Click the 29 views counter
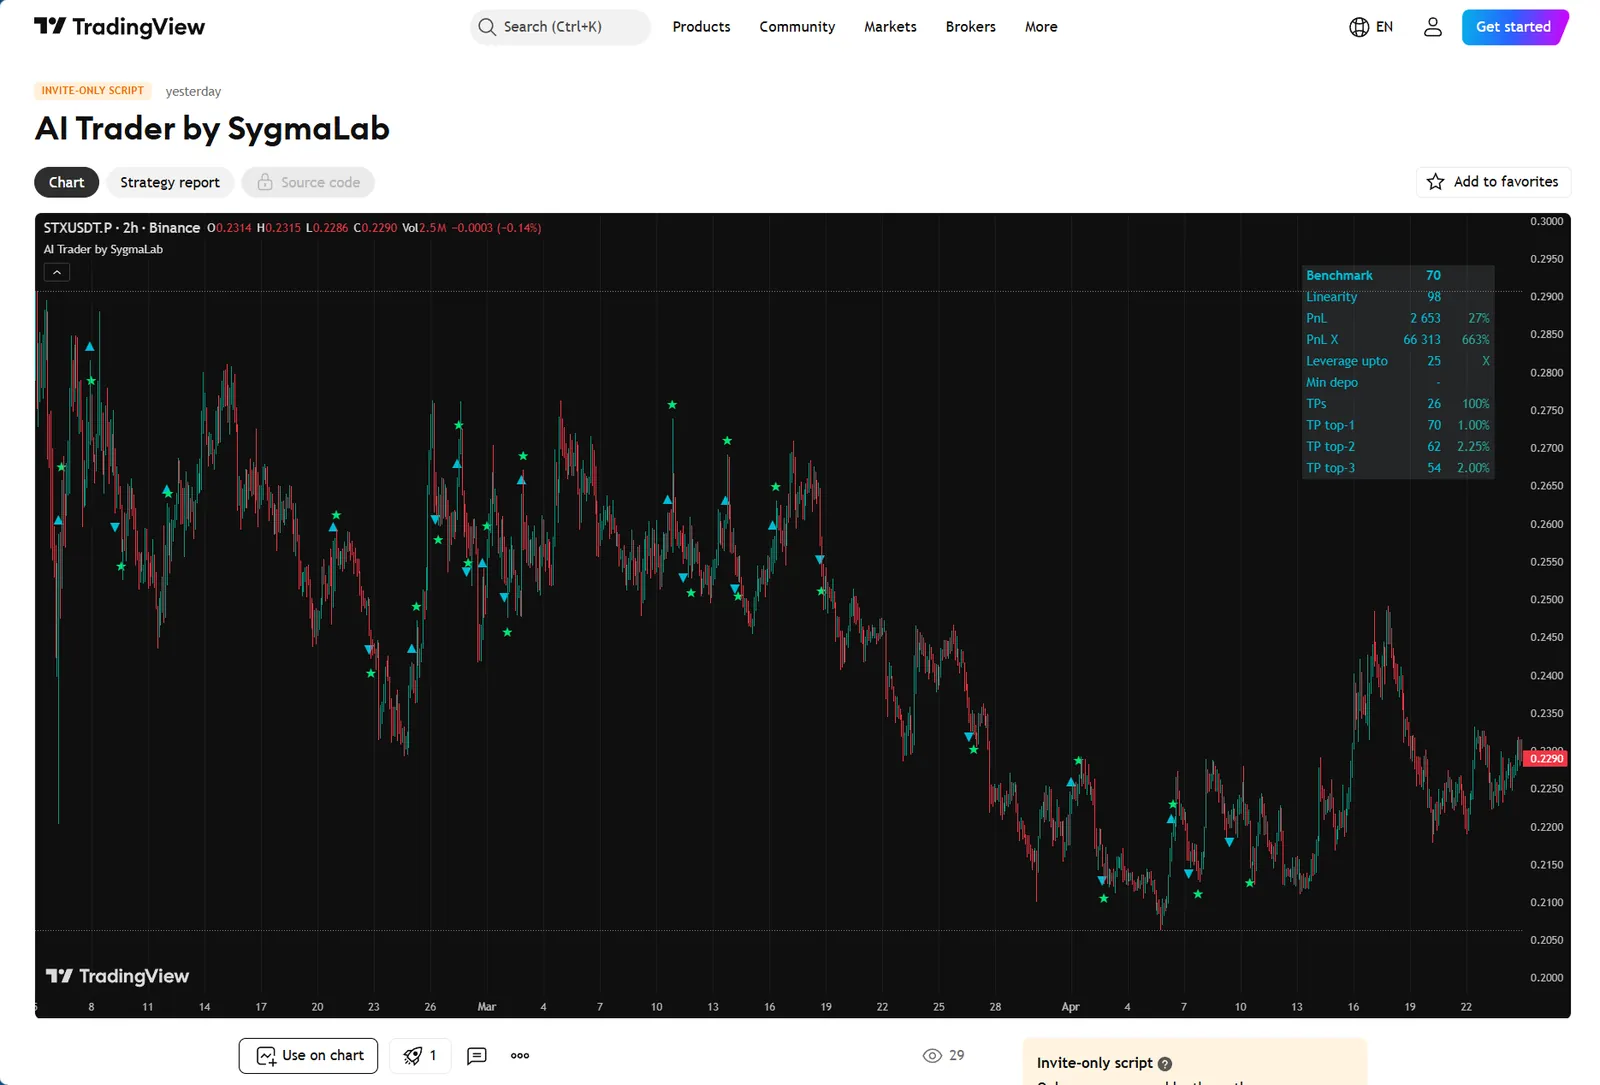 click(944, 1056)
